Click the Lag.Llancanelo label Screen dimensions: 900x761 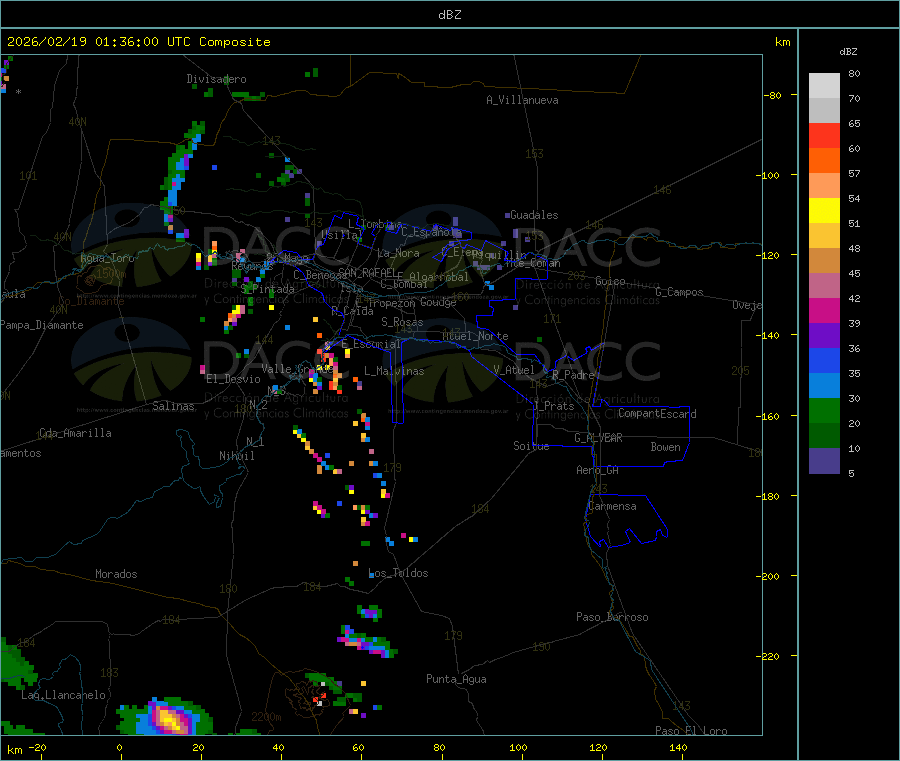pos(63,695)
